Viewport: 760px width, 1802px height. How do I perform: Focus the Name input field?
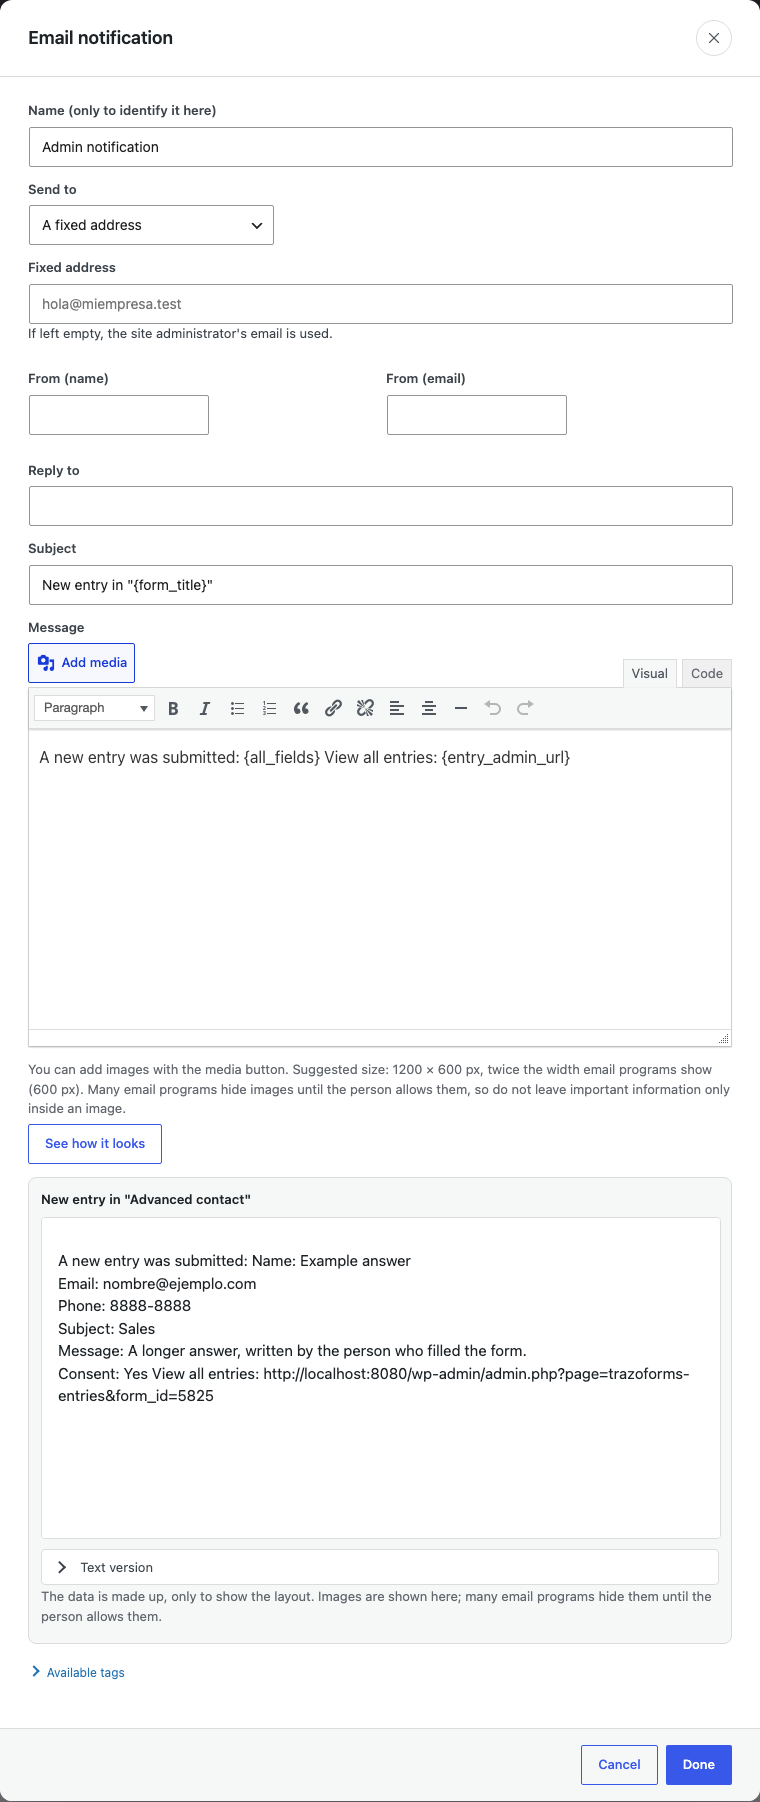pos(381,147)
